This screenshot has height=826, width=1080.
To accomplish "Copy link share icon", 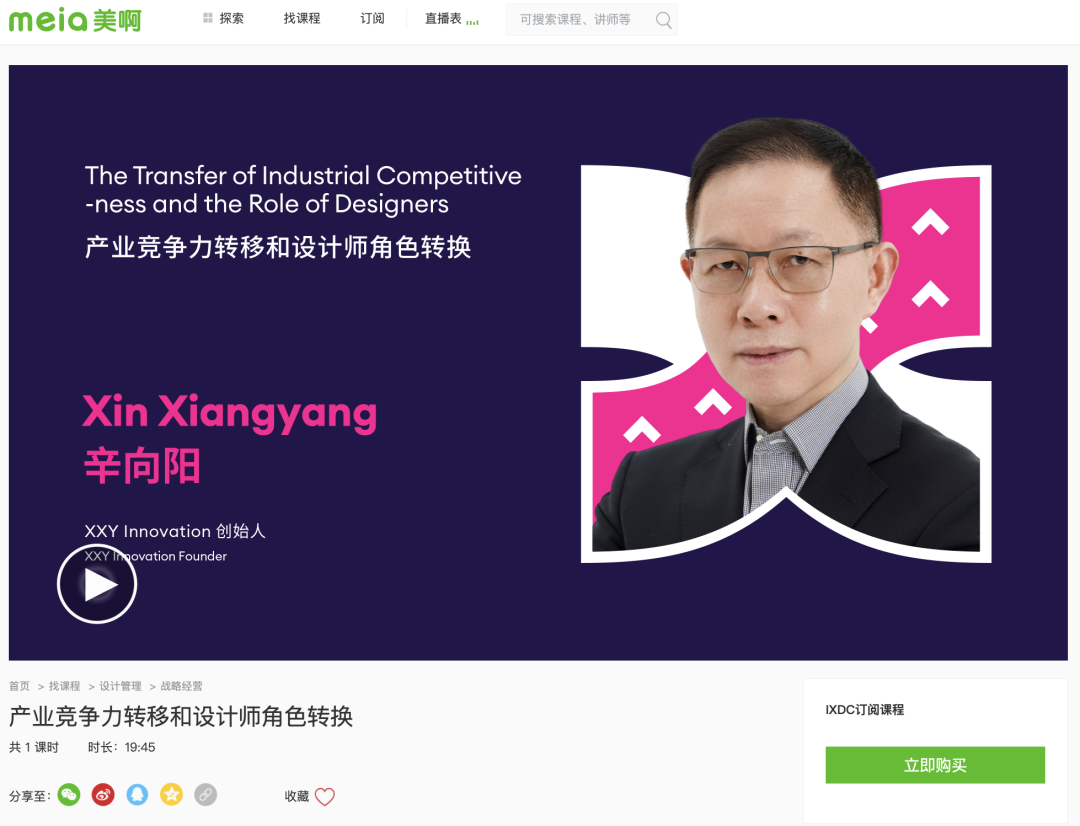I will click(205, 795).
